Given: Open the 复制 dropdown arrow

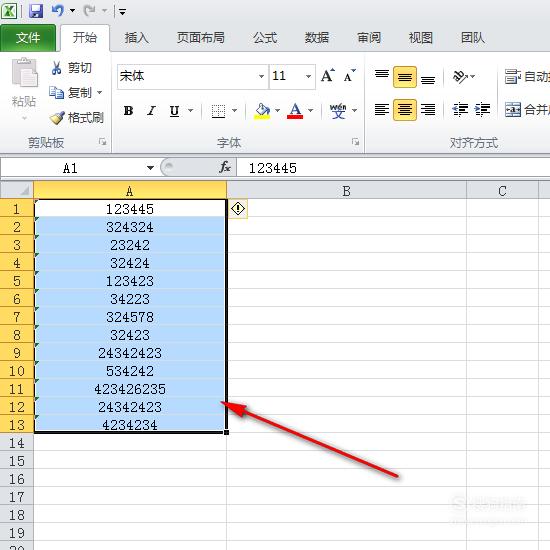Looking at the screenshot, I should click(x=100, y=93).
